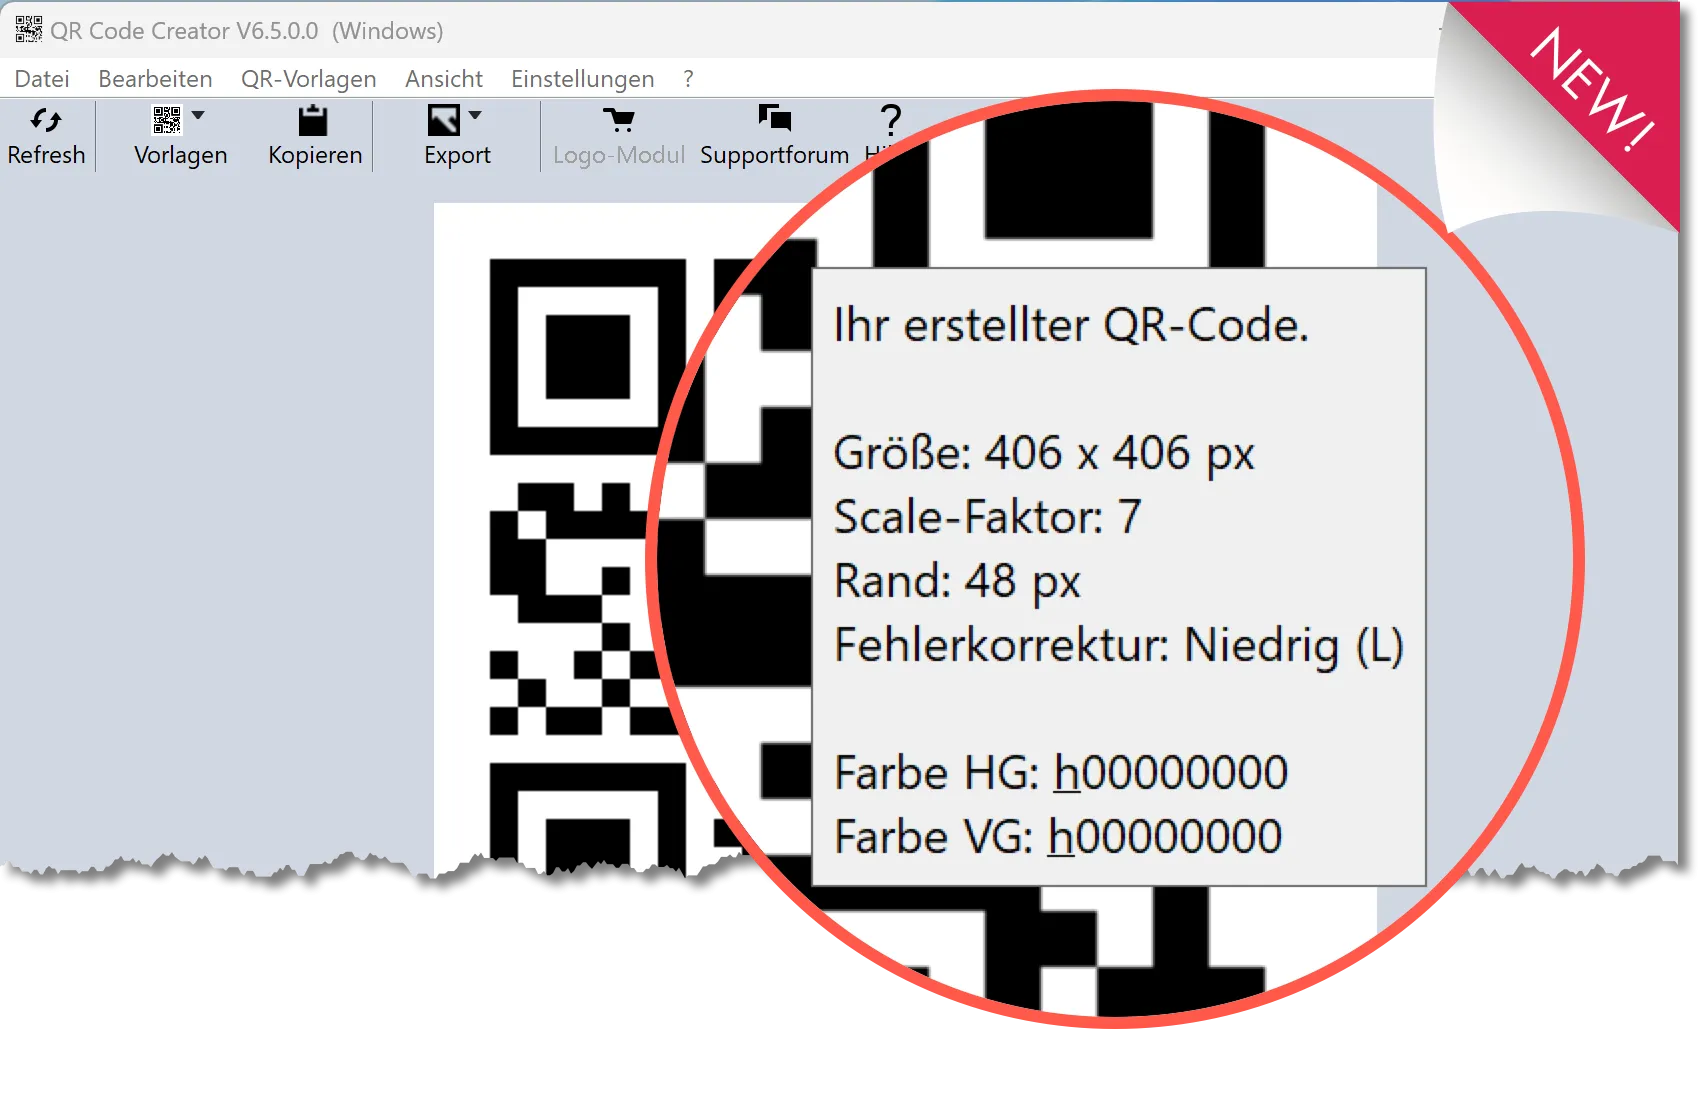Image resolution: width=1698 pixels, height=1102 pixels.
Task: Click the Farbe HG color value
Action: (x=1170, y=773)
